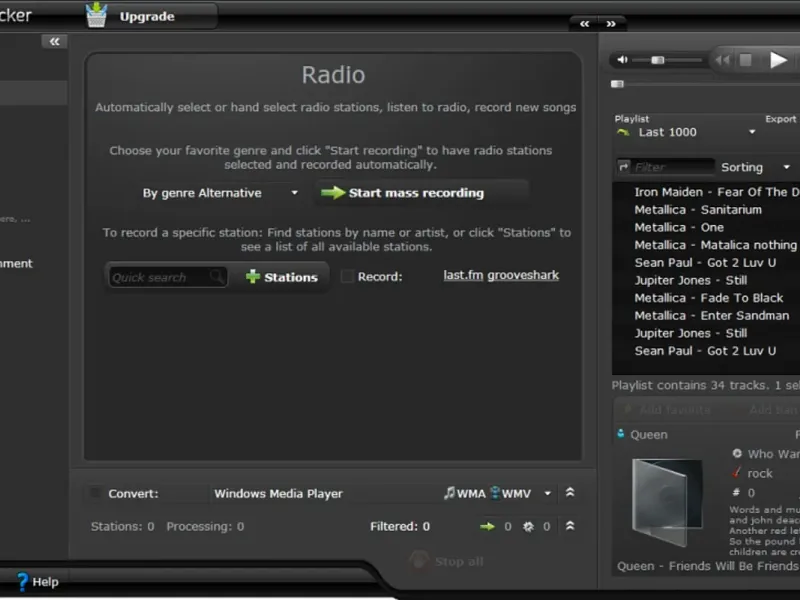The height and width of the screenshot is (600, 800).
Task: Select track Metallica - Enter Sandman
Action: pos(711,315)
